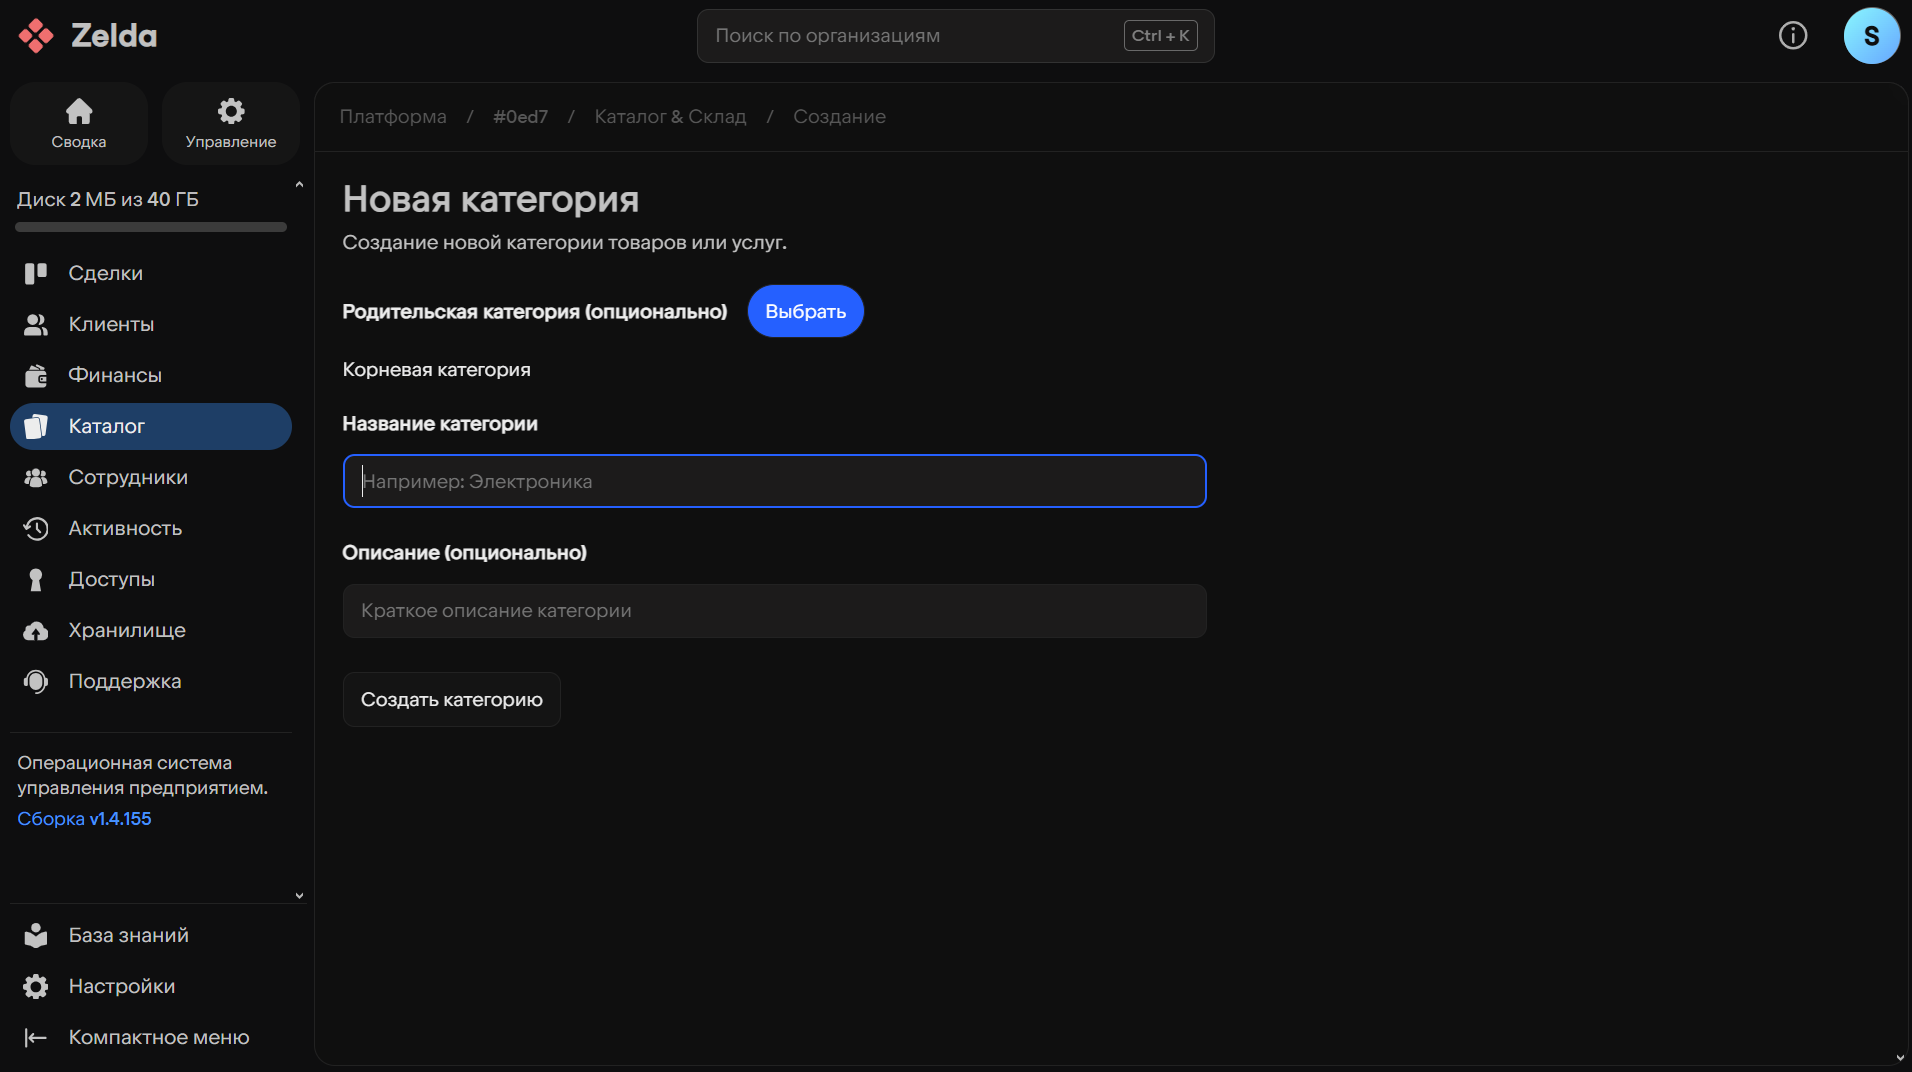
Task: Open Финансы wallet section
Action: (x=114, y=375)
